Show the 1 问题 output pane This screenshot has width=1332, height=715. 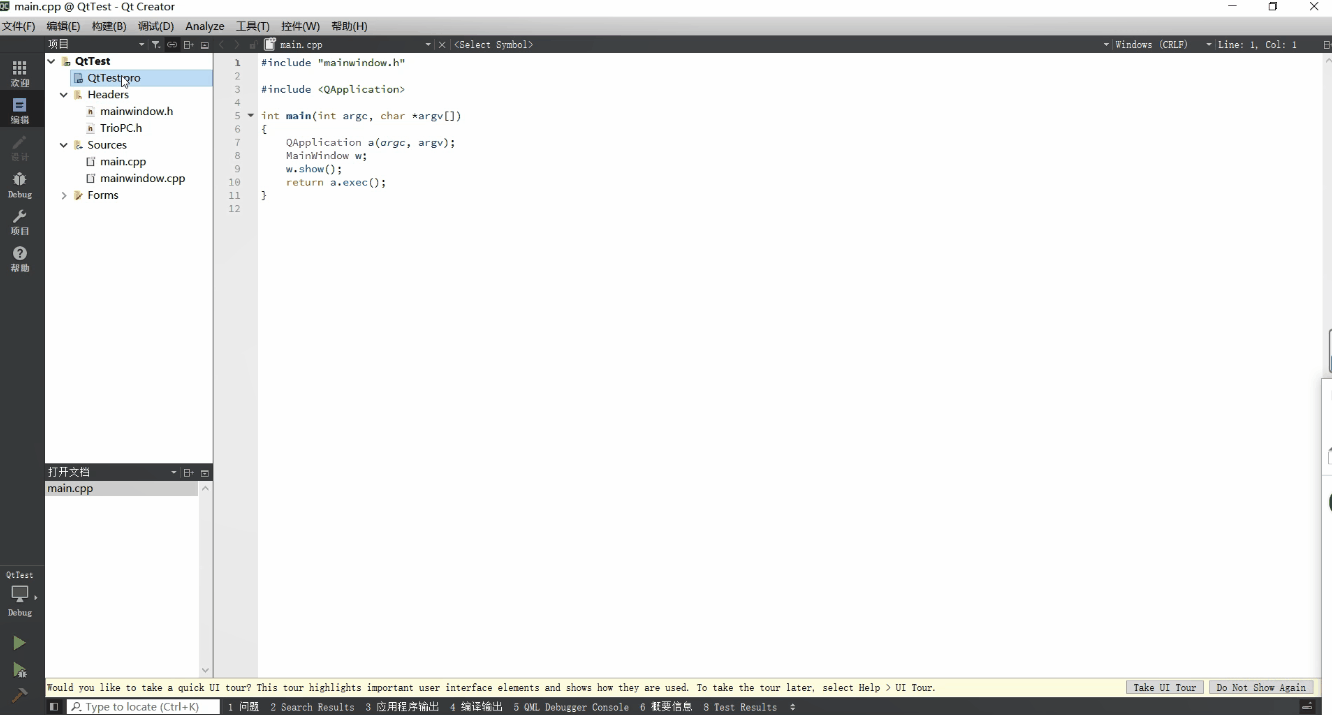pos(243,707)
